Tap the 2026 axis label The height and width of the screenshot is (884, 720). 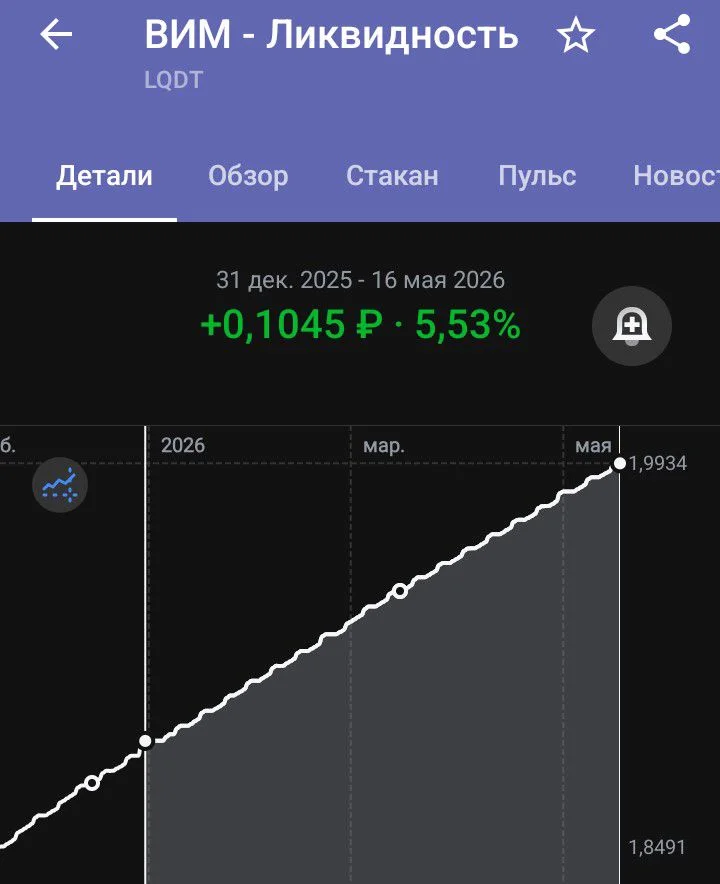pyautogui.click(x=183, y=445)
